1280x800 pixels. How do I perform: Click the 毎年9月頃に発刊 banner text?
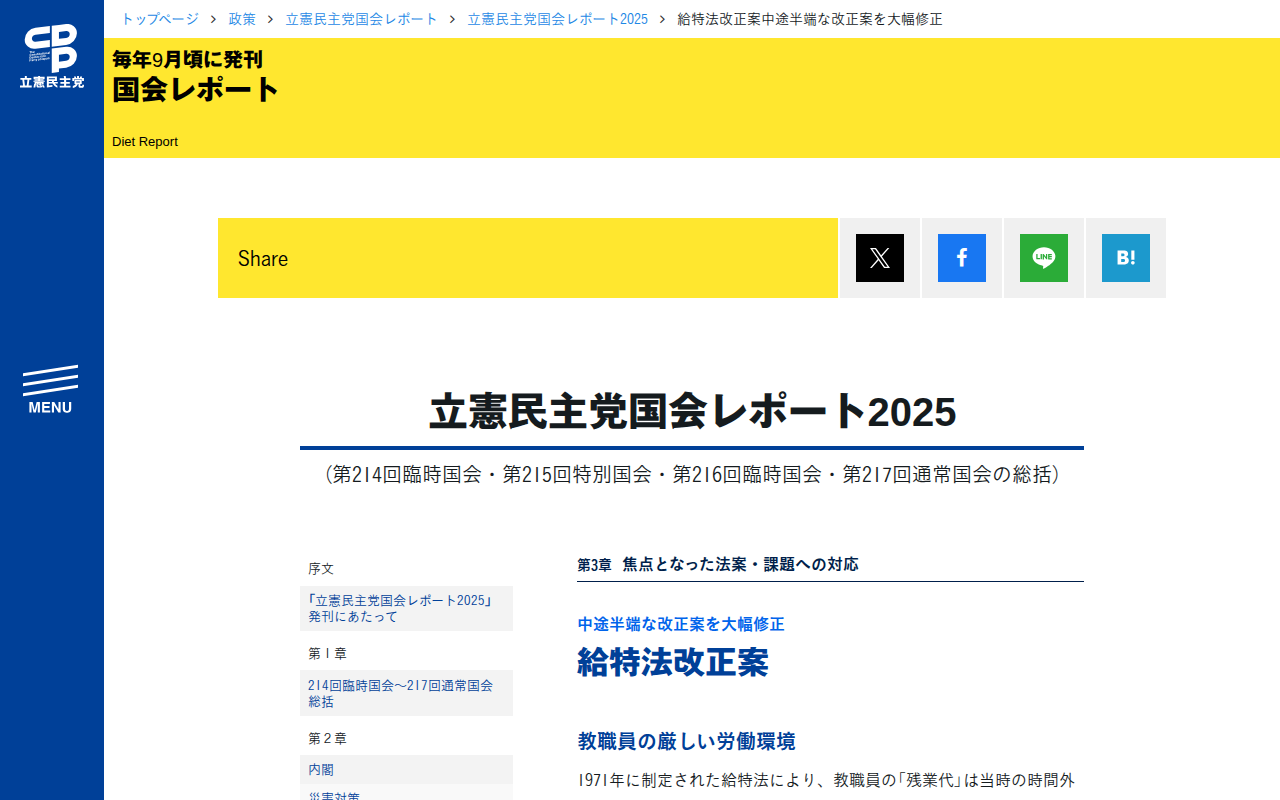pos(188,59)
